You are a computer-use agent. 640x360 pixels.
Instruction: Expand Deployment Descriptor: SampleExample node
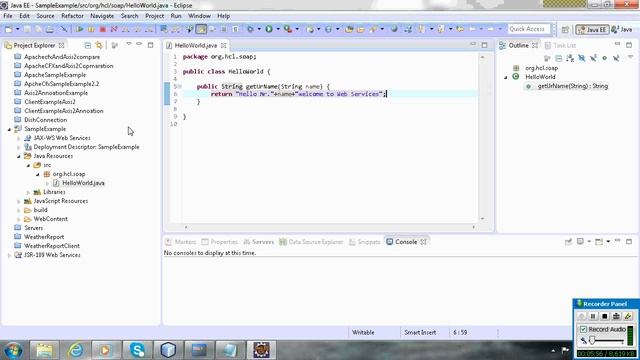pyautogui.click(x=19, y=147)
